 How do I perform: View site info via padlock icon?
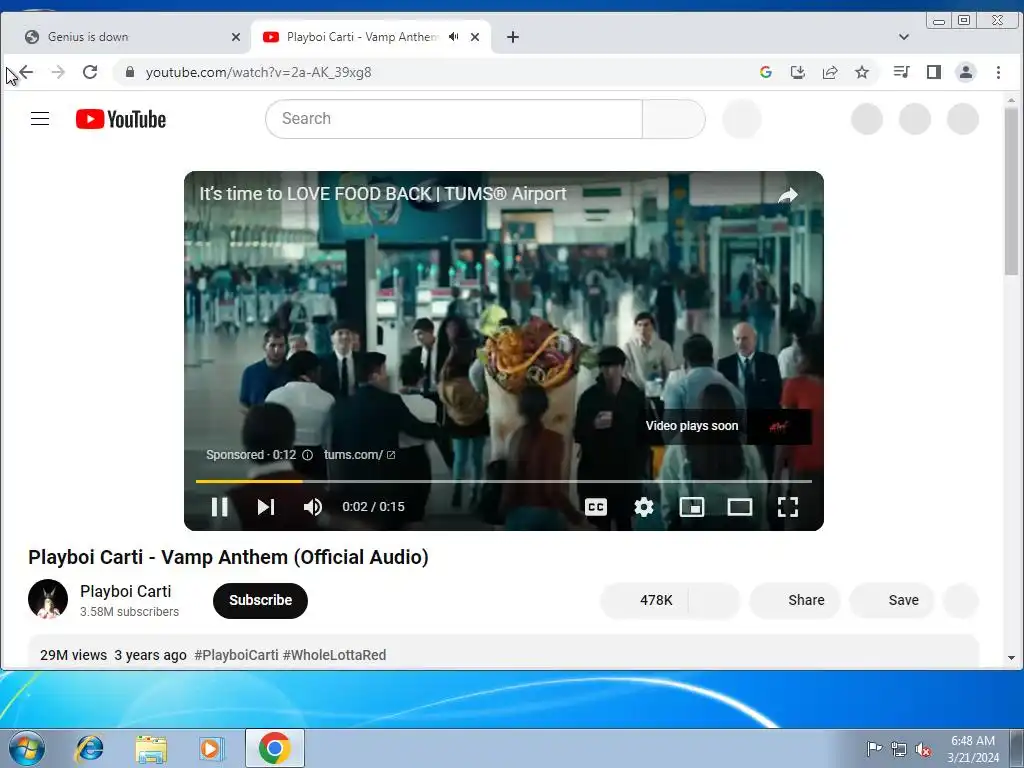tap(130, 72)
